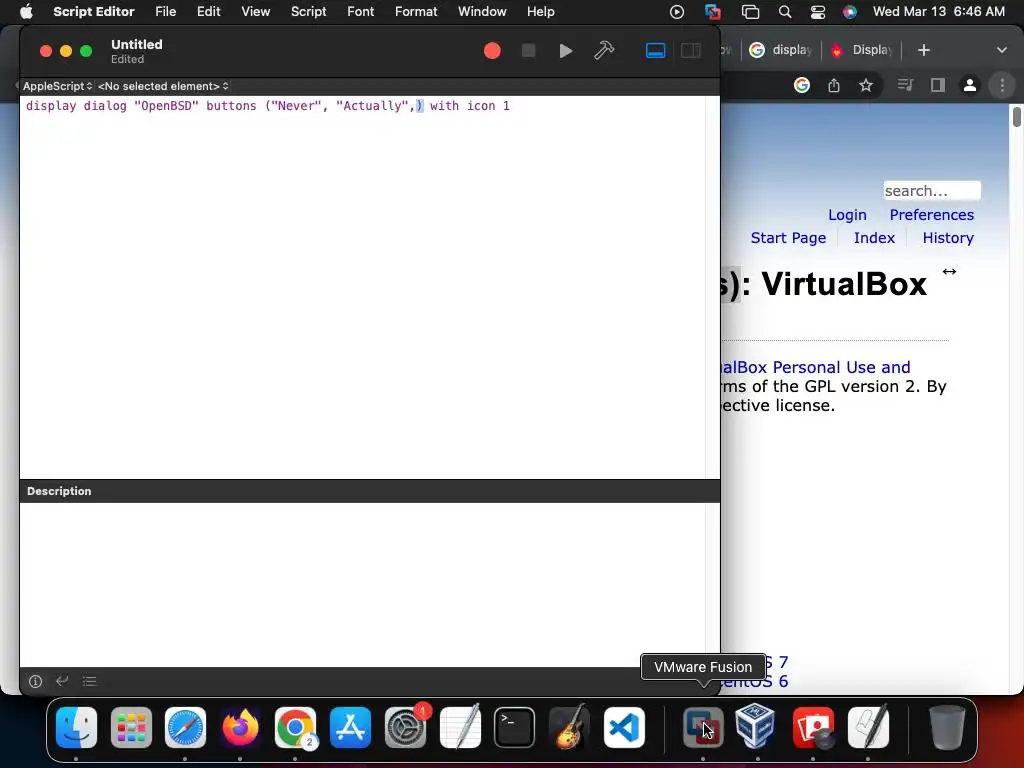Open Terminal from the Dock
This screenshot has height=768, width=1024.
pyautogui.click(x=515, y=727)
